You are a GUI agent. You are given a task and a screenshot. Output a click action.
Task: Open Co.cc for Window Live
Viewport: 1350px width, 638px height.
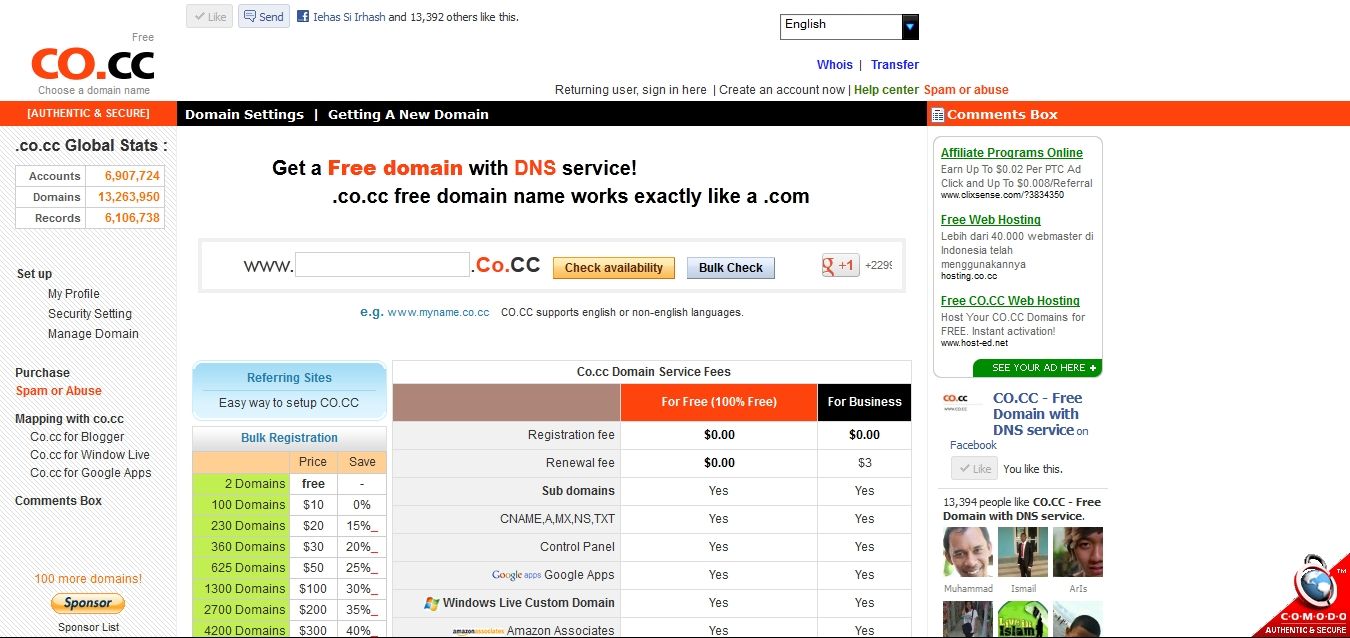point(90,455)
